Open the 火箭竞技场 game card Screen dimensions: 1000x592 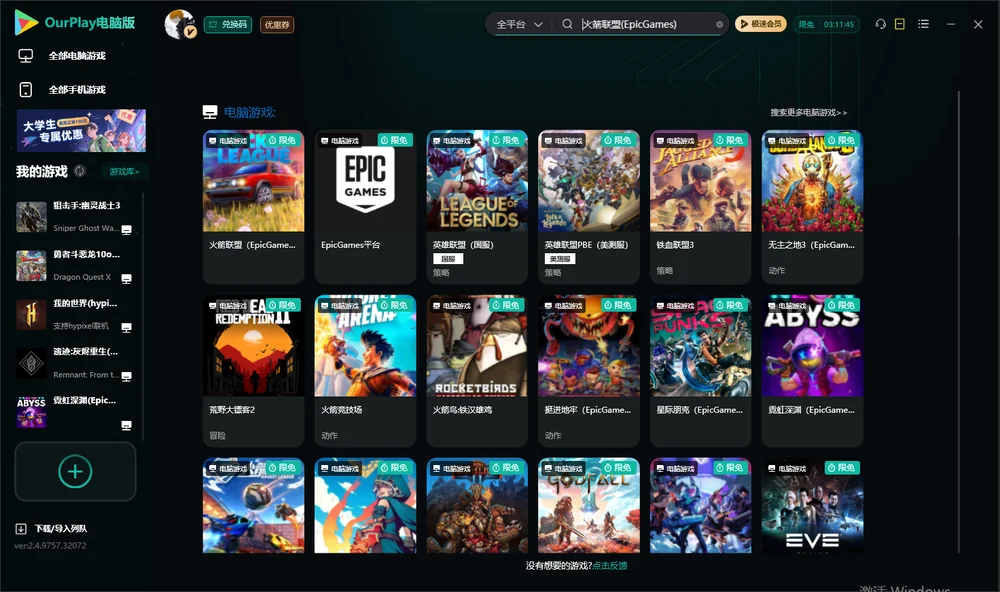[x=365, y=371]
